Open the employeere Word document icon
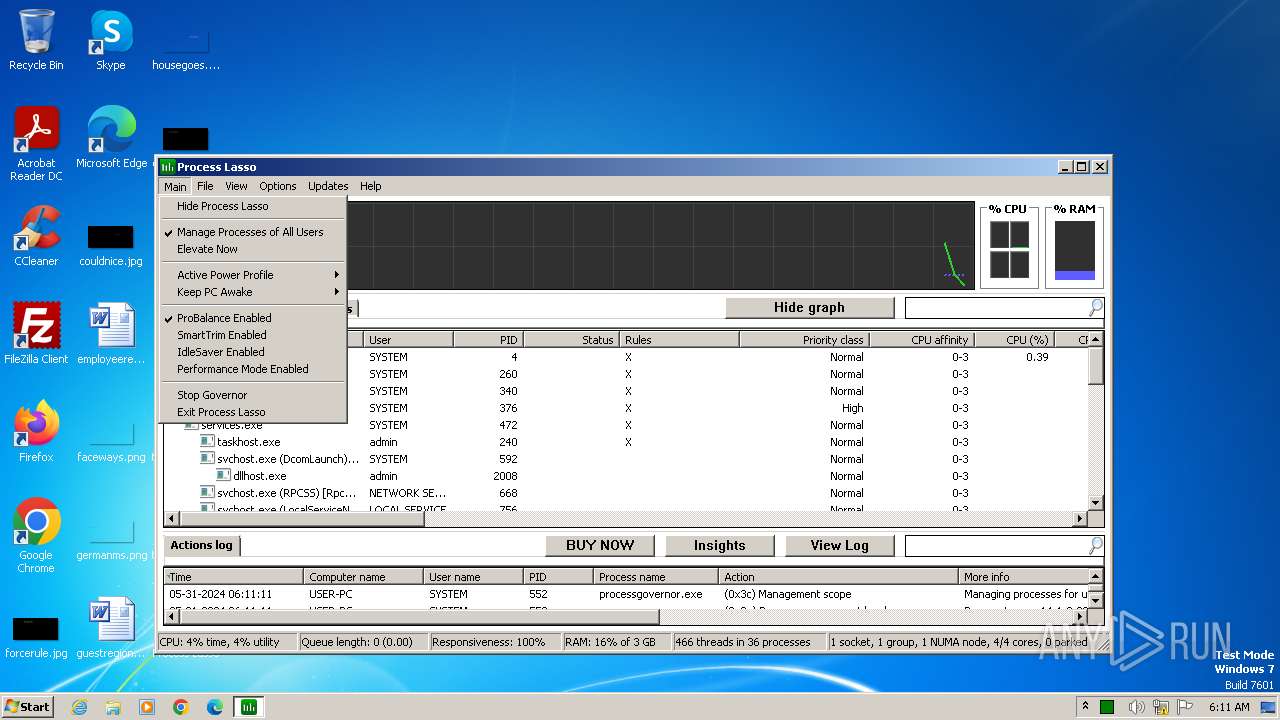This screenshot has height=720, width=1280. pyautogui.click(x=111, y=334)
